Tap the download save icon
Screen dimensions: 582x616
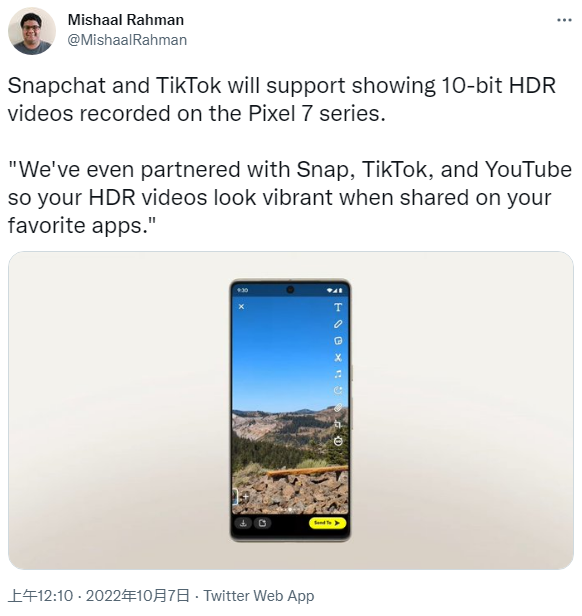tap(244, 523)
